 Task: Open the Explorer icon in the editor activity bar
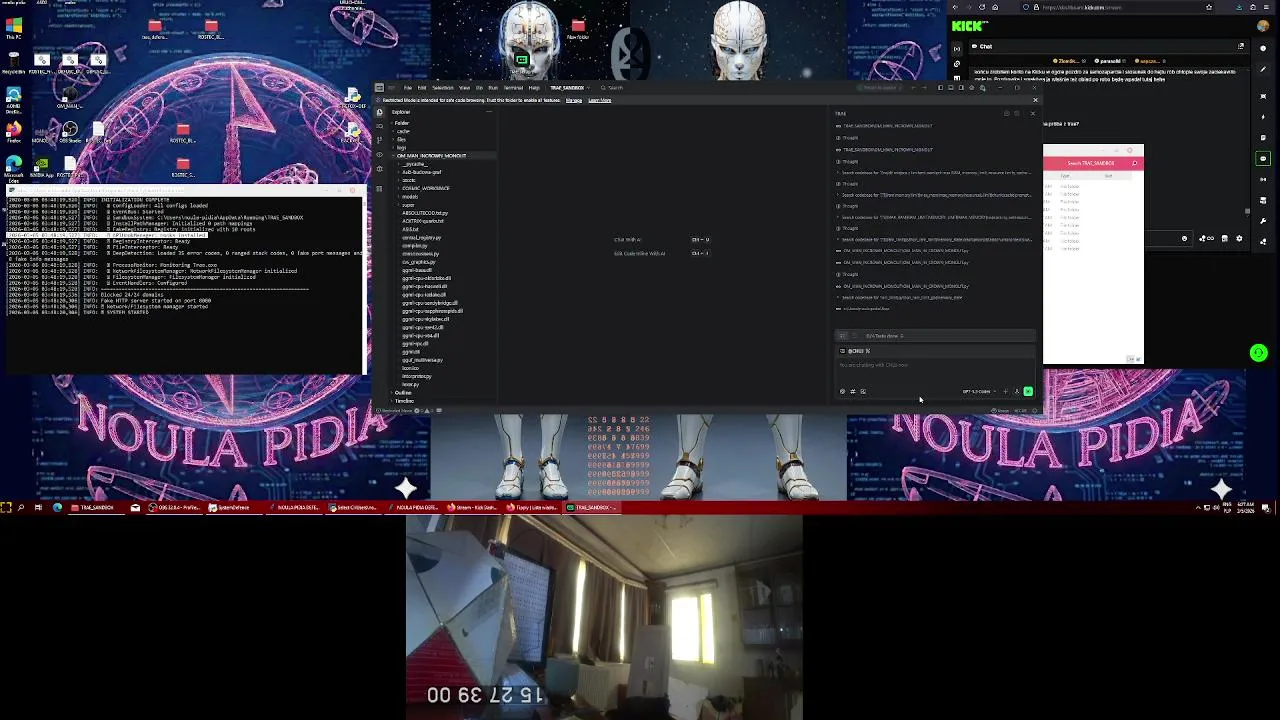point(379,112)
